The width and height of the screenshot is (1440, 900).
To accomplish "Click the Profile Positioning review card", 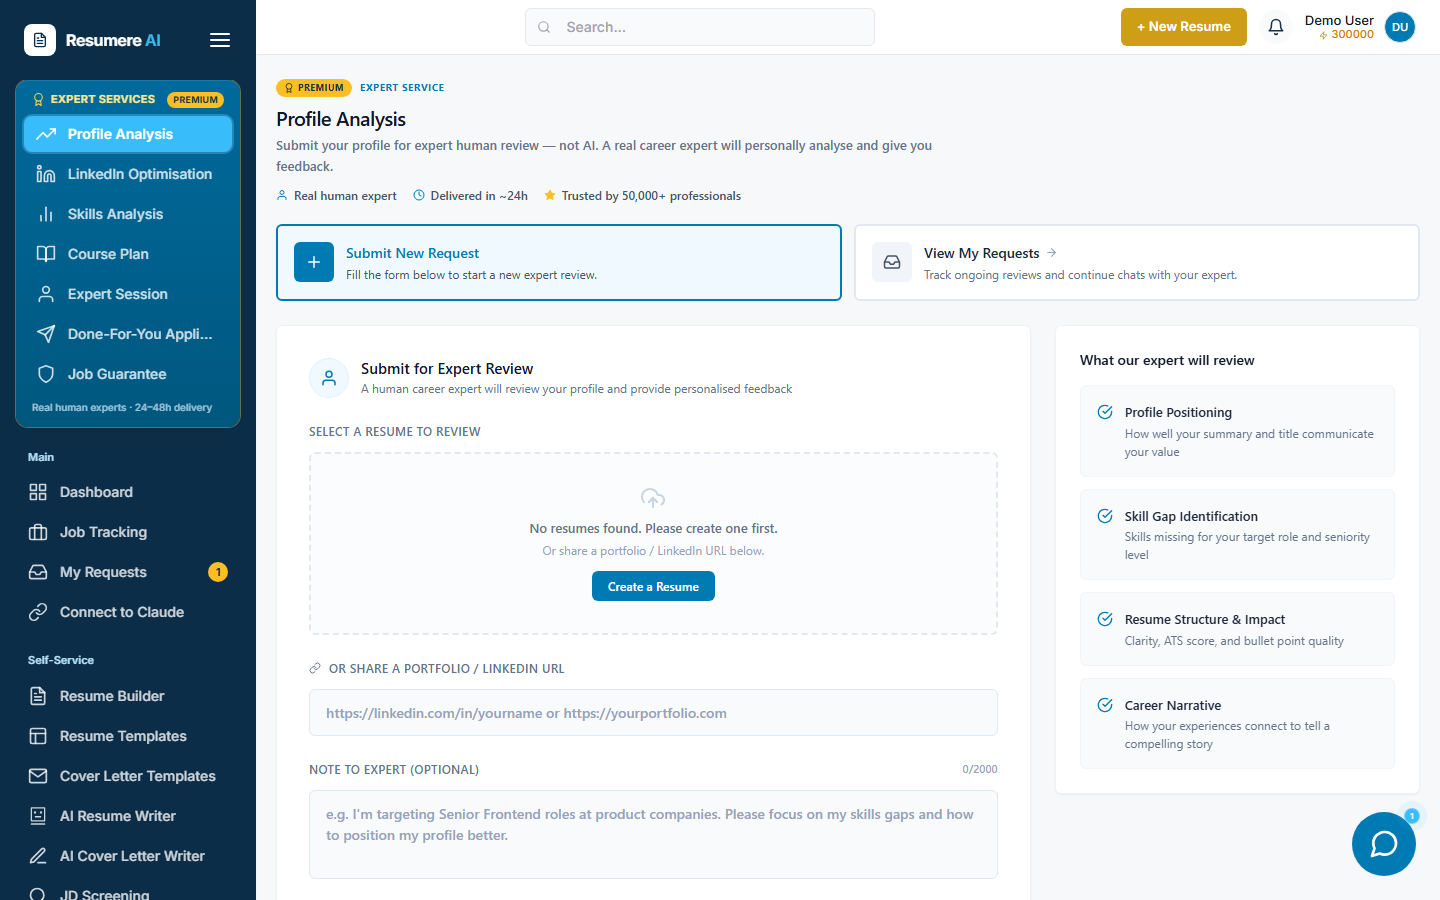I will click(1237, 431).
